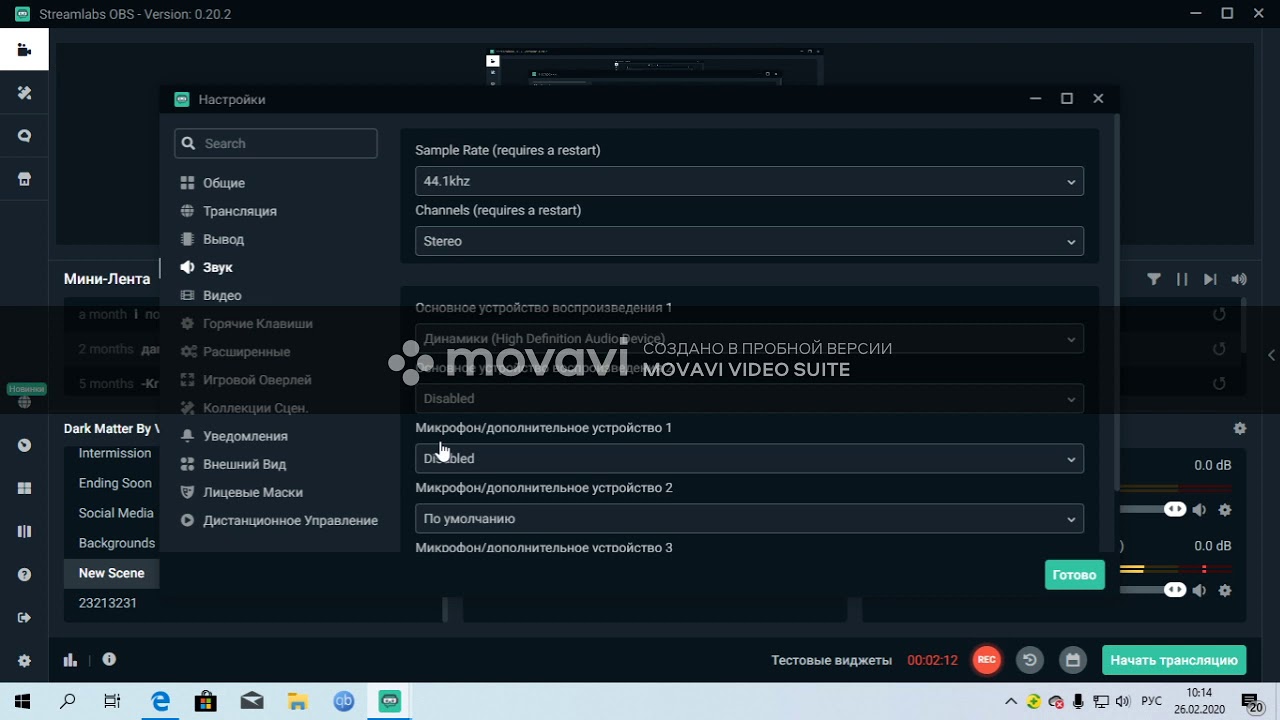Mute mini feed alert sound
Viewport: 1280px width, 720px height.
1239,279
